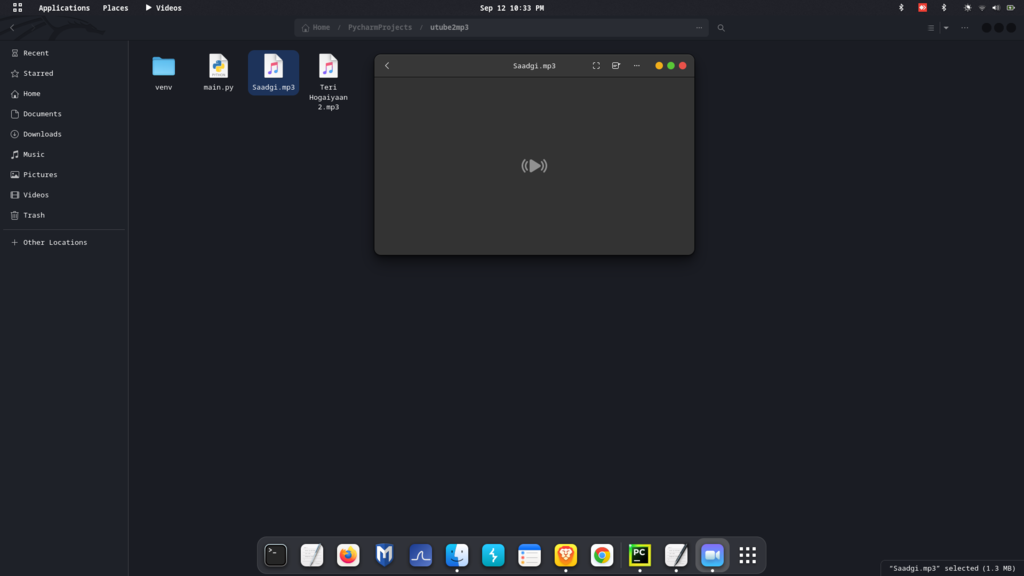The image size is (1024, 576).
Task: Select the Teri Hogaiyaan 2.mp3 file
Action: [328, 67]
